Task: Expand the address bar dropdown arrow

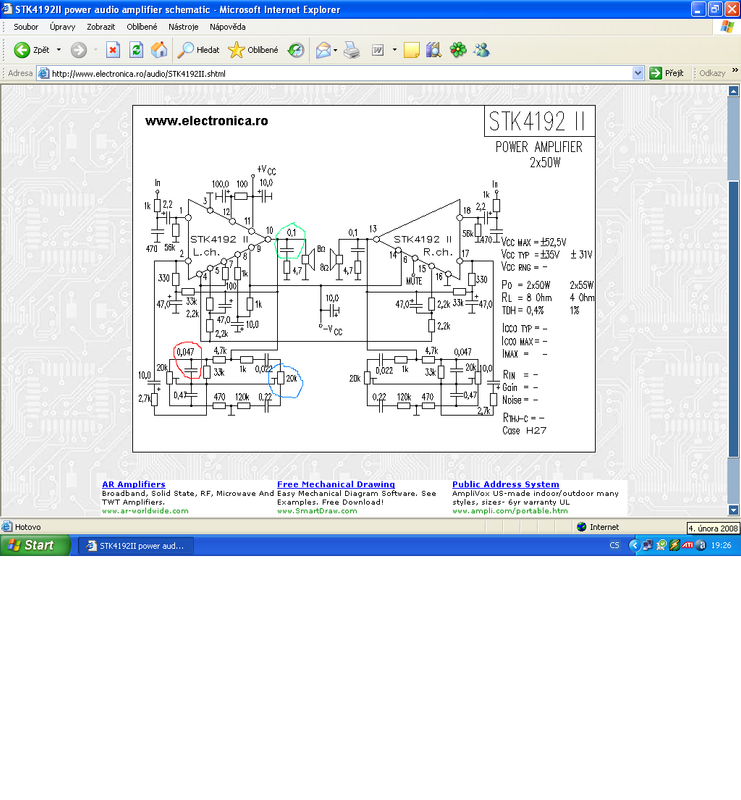Action: [x=637, y=73]
